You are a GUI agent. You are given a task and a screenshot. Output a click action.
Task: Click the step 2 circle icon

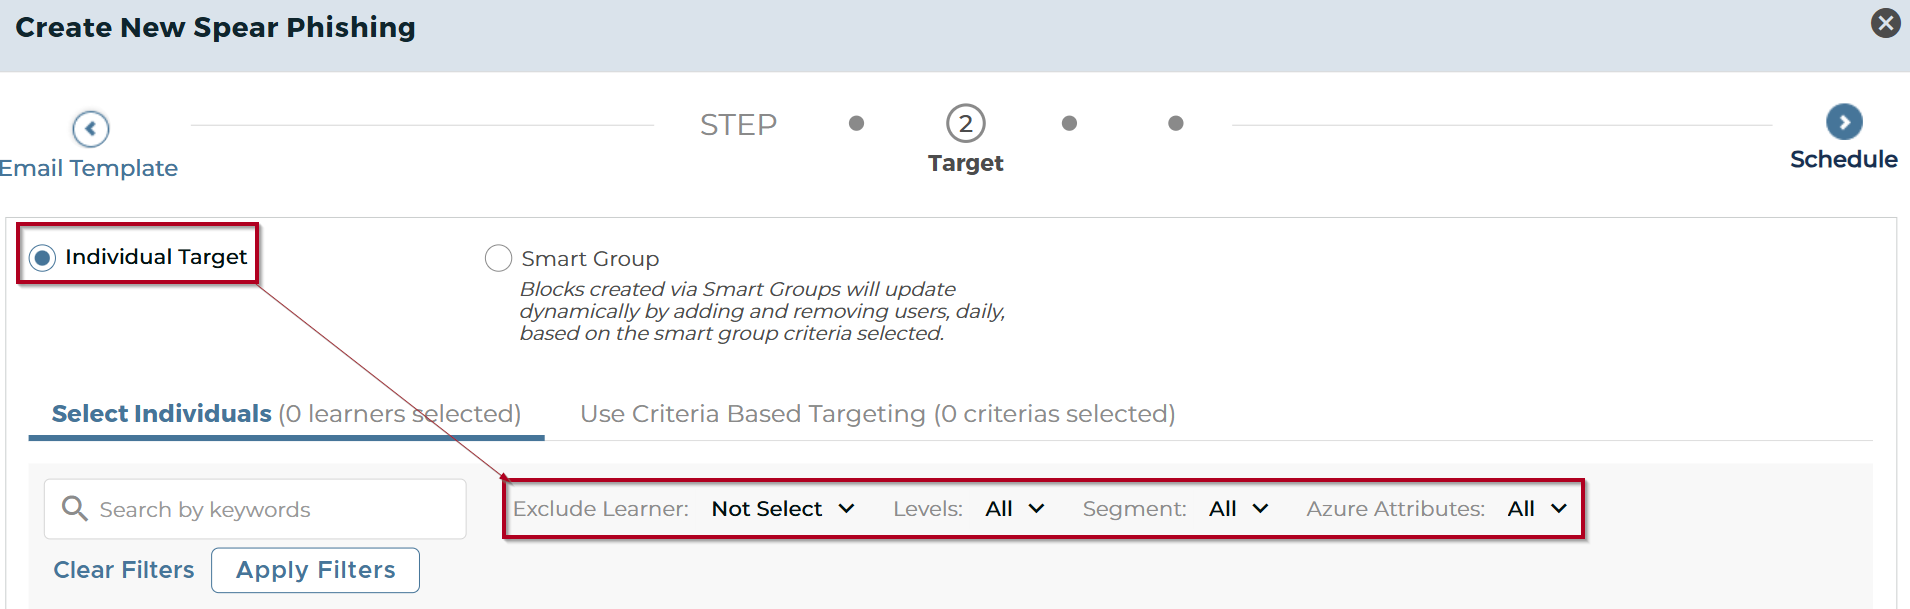[965, 124]
